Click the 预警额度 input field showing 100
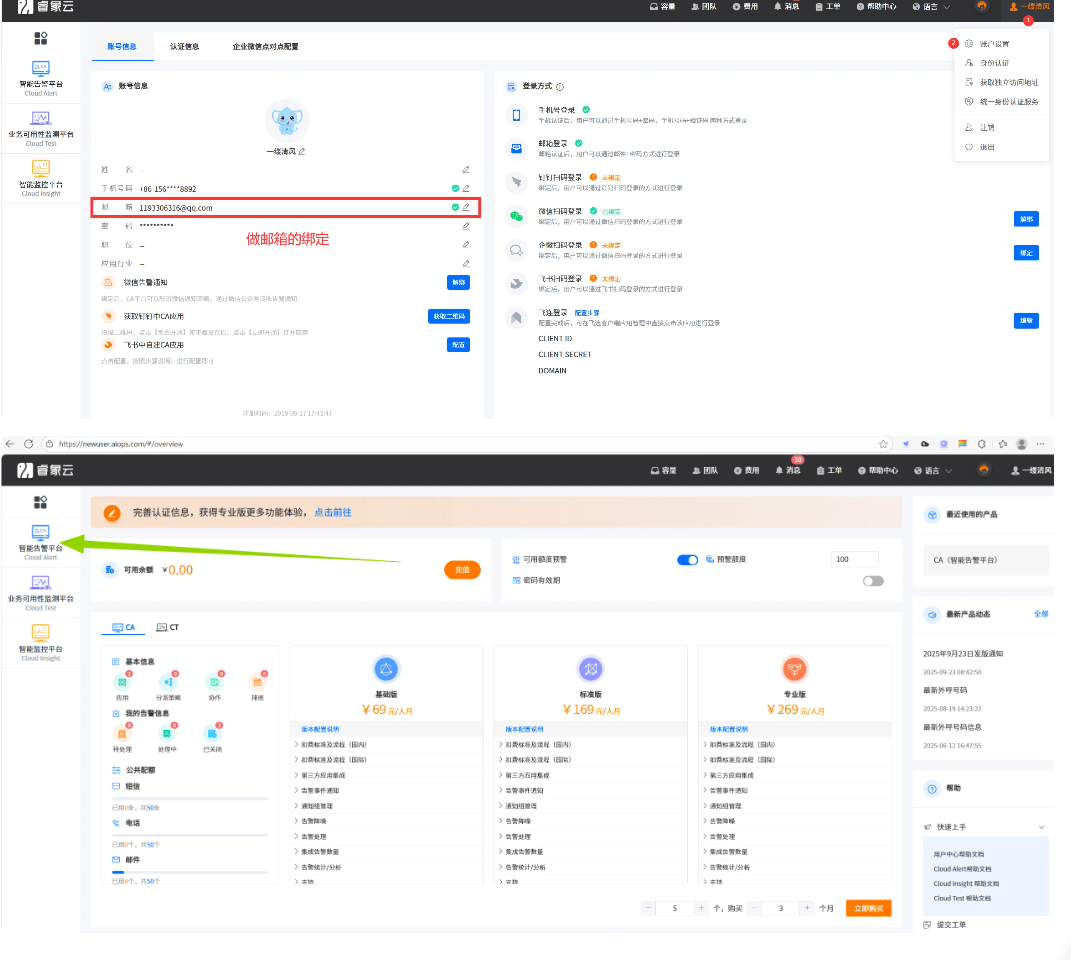 [854, 560]
